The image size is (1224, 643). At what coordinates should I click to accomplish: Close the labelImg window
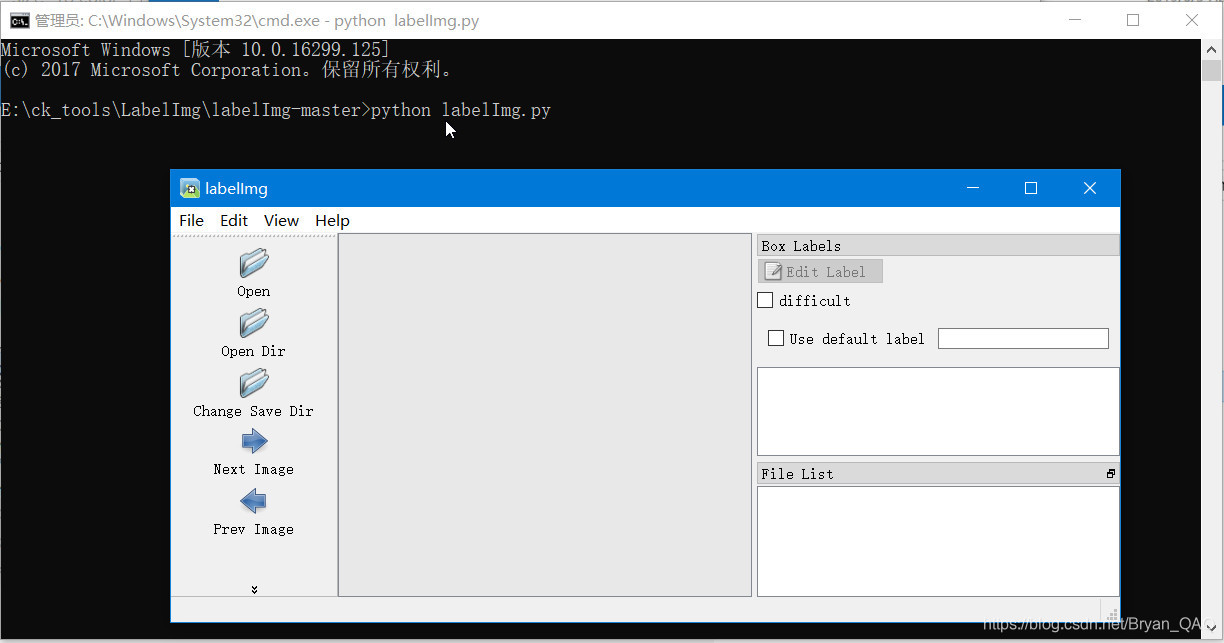pyautogui.click(x=1090, y=188)
